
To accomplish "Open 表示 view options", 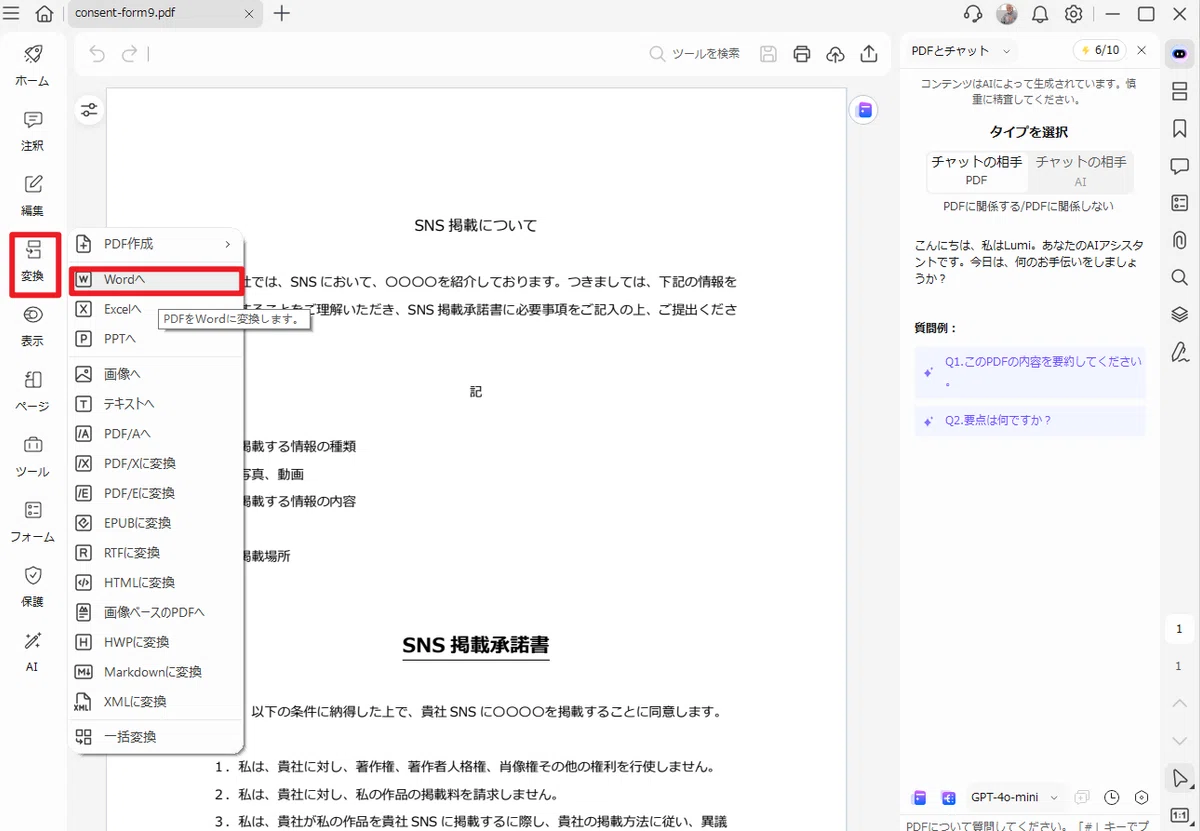I will coord(32,326).
